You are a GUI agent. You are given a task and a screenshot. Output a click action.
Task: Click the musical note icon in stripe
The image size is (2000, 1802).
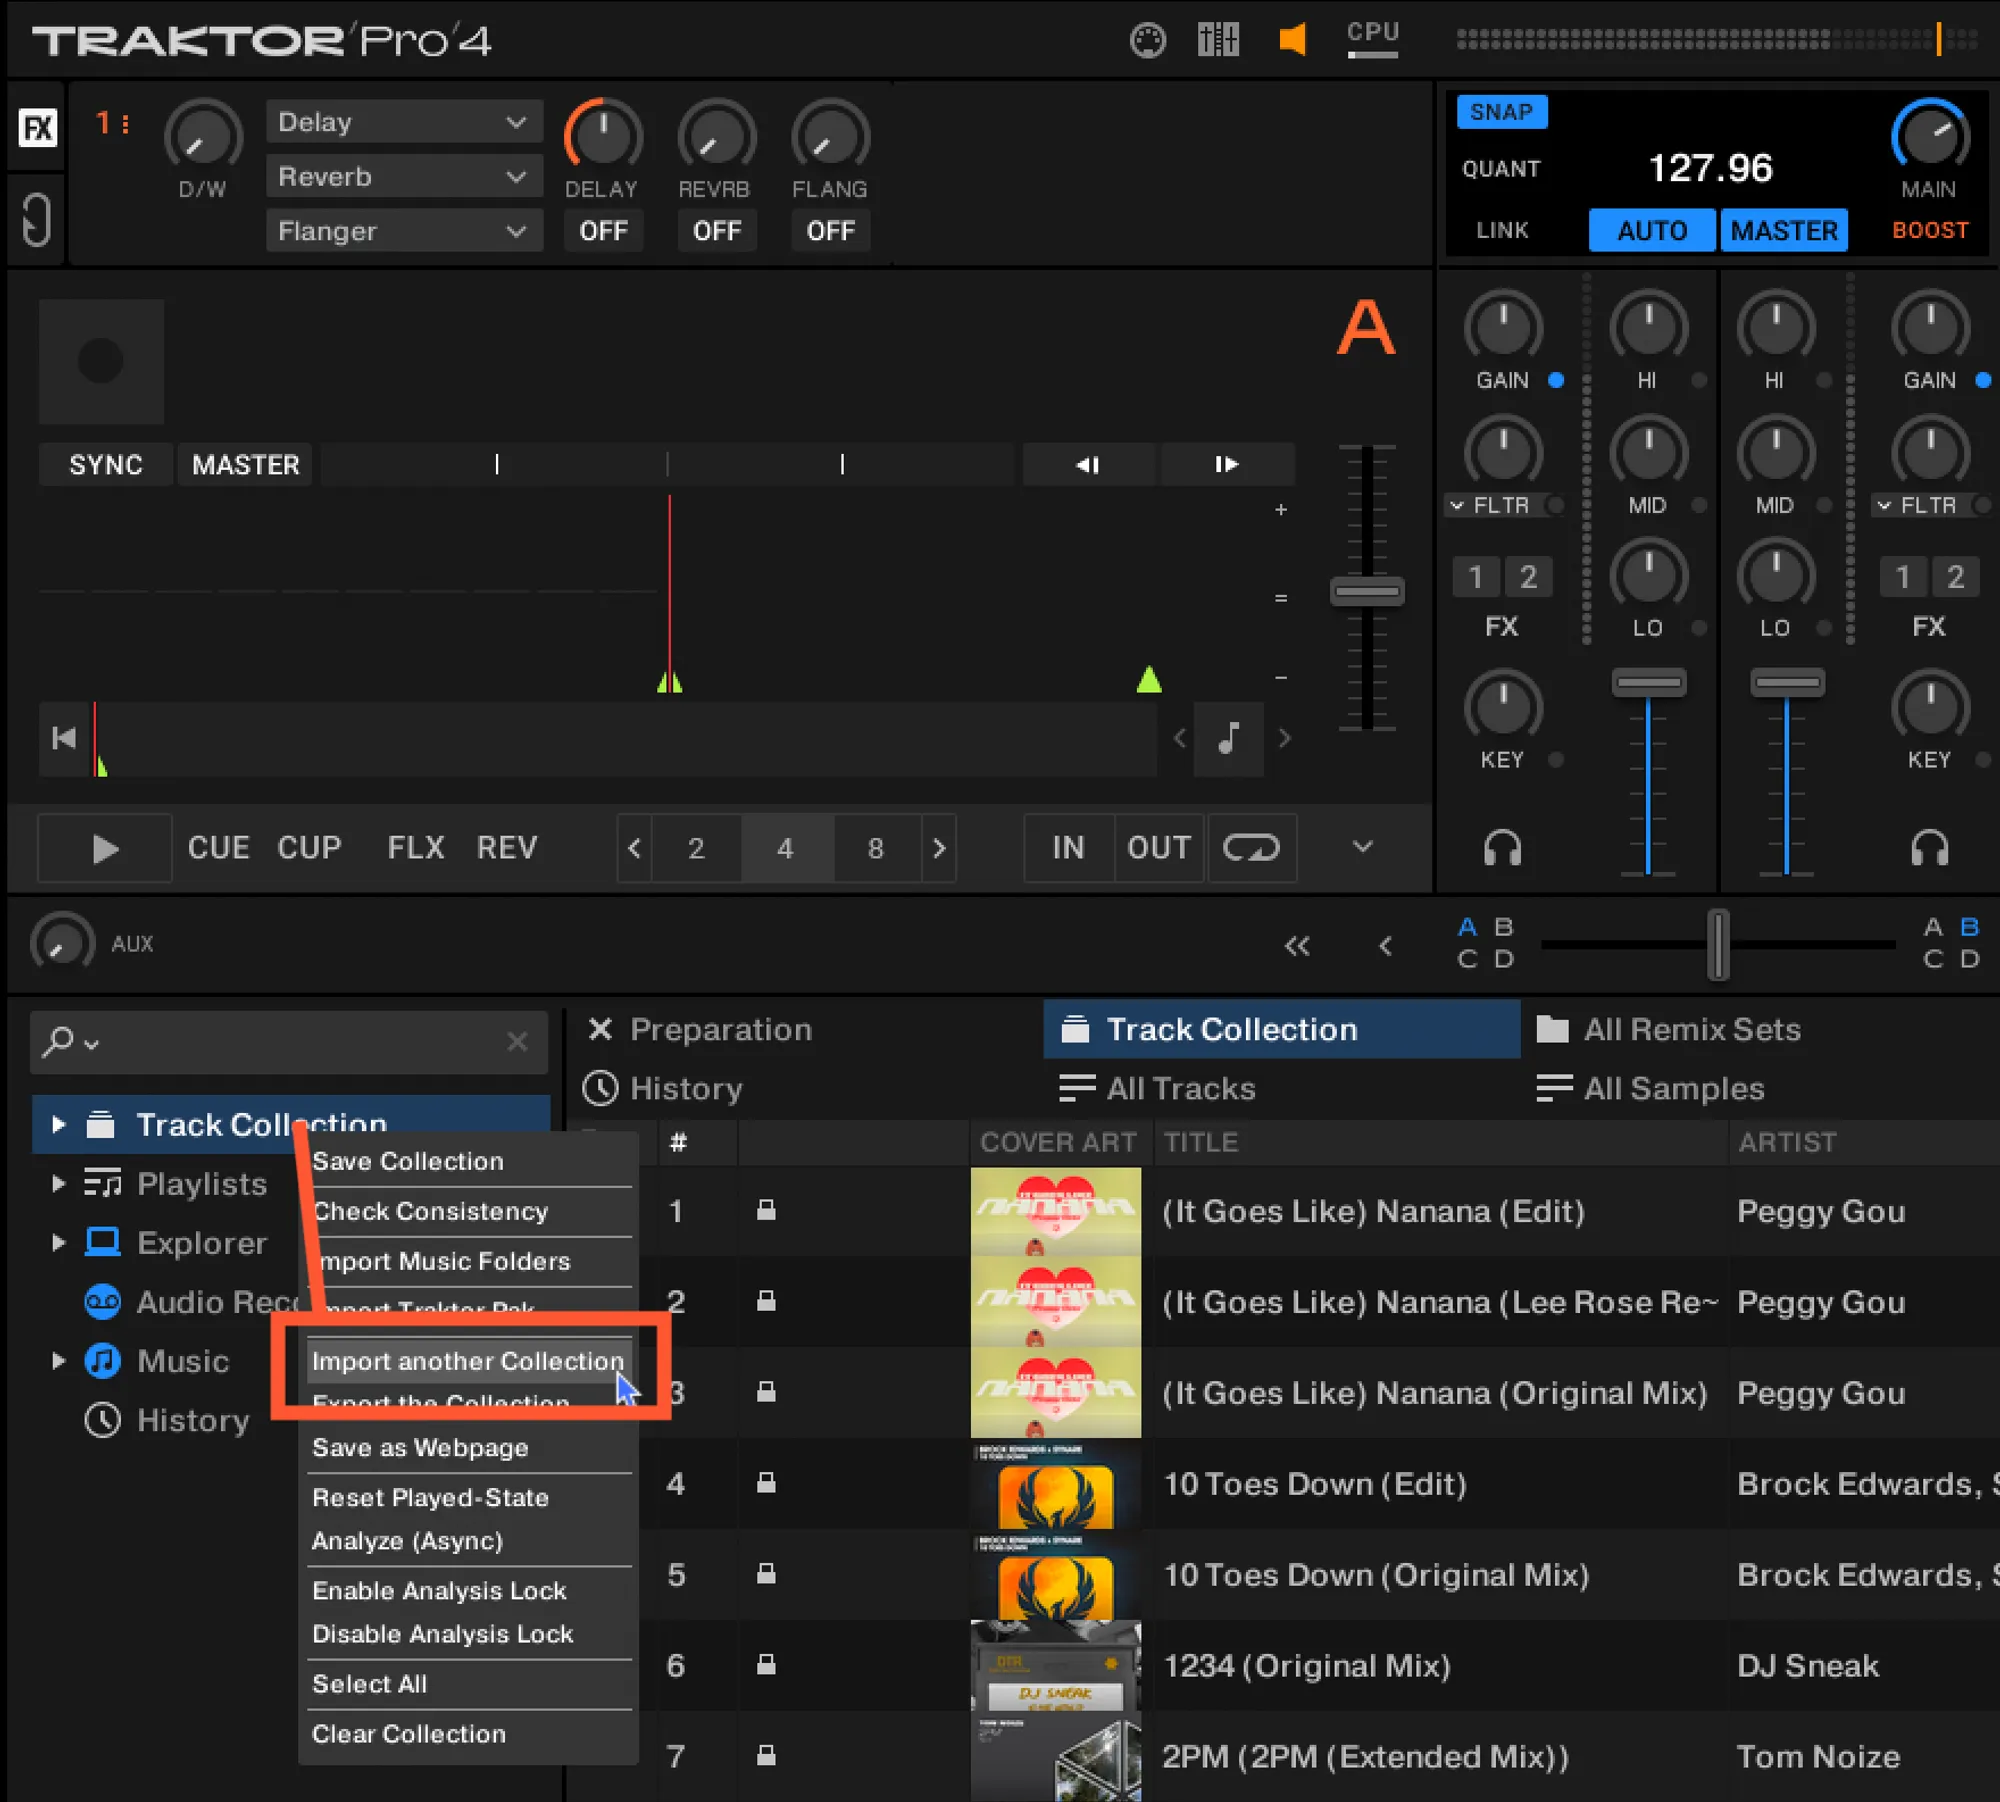tap(1229, 738)
